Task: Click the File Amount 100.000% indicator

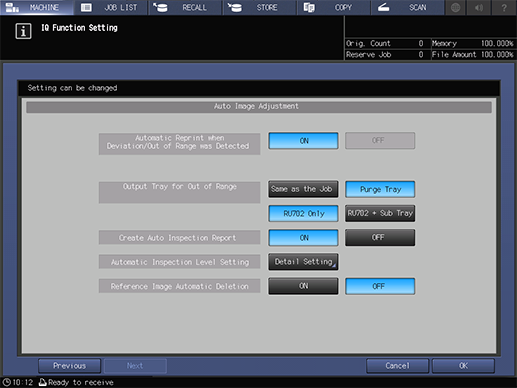Action: [473, 54]
